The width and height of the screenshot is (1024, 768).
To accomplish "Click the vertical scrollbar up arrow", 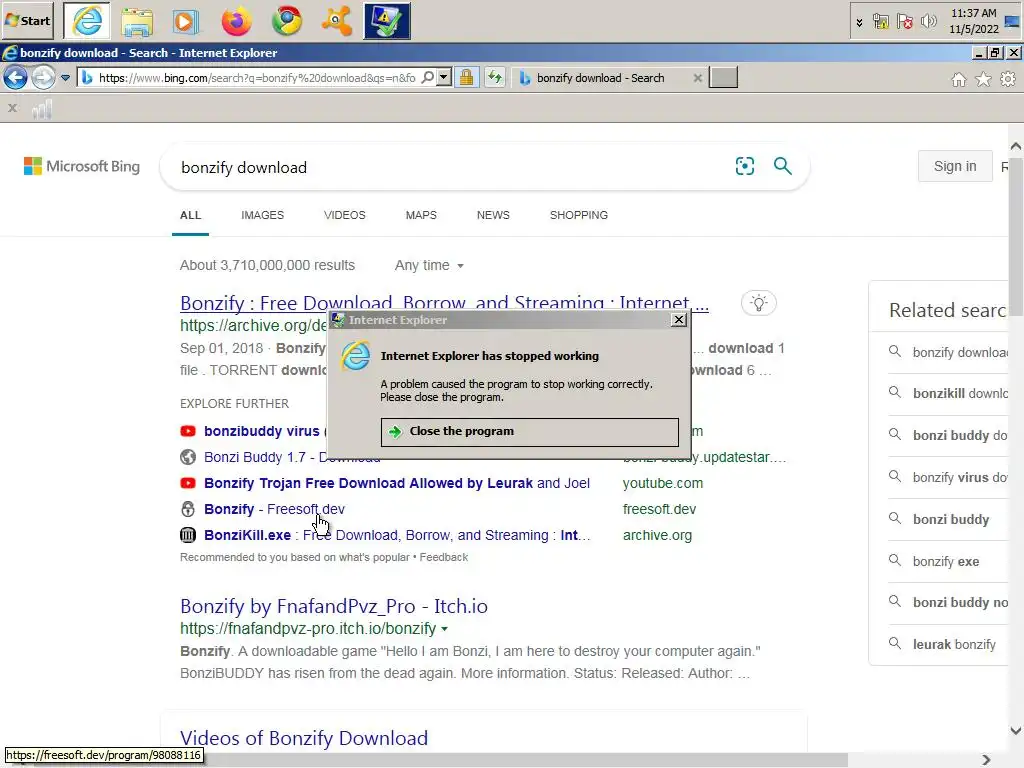I will (x=1016, y=146).
